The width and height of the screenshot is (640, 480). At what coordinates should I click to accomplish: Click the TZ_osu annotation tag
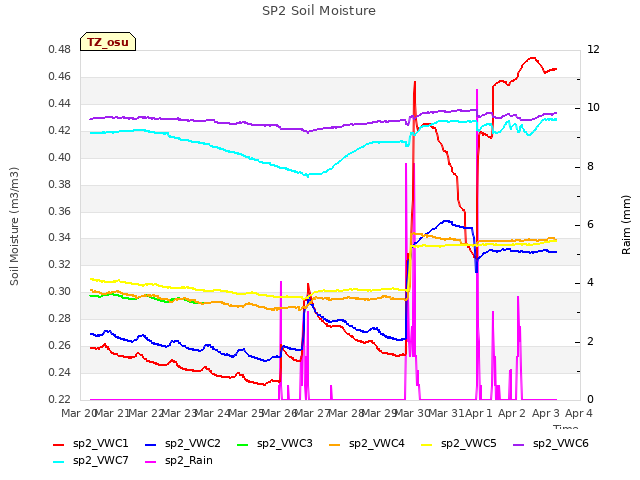108,42
